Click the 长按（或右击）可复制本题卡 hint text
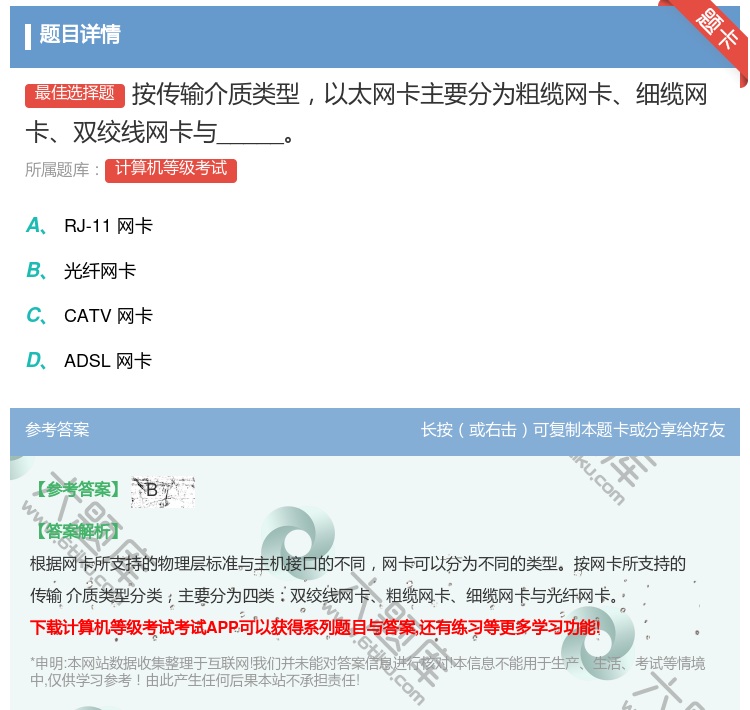Viewport: 750px width, 710px height. [x=573, y=430]
